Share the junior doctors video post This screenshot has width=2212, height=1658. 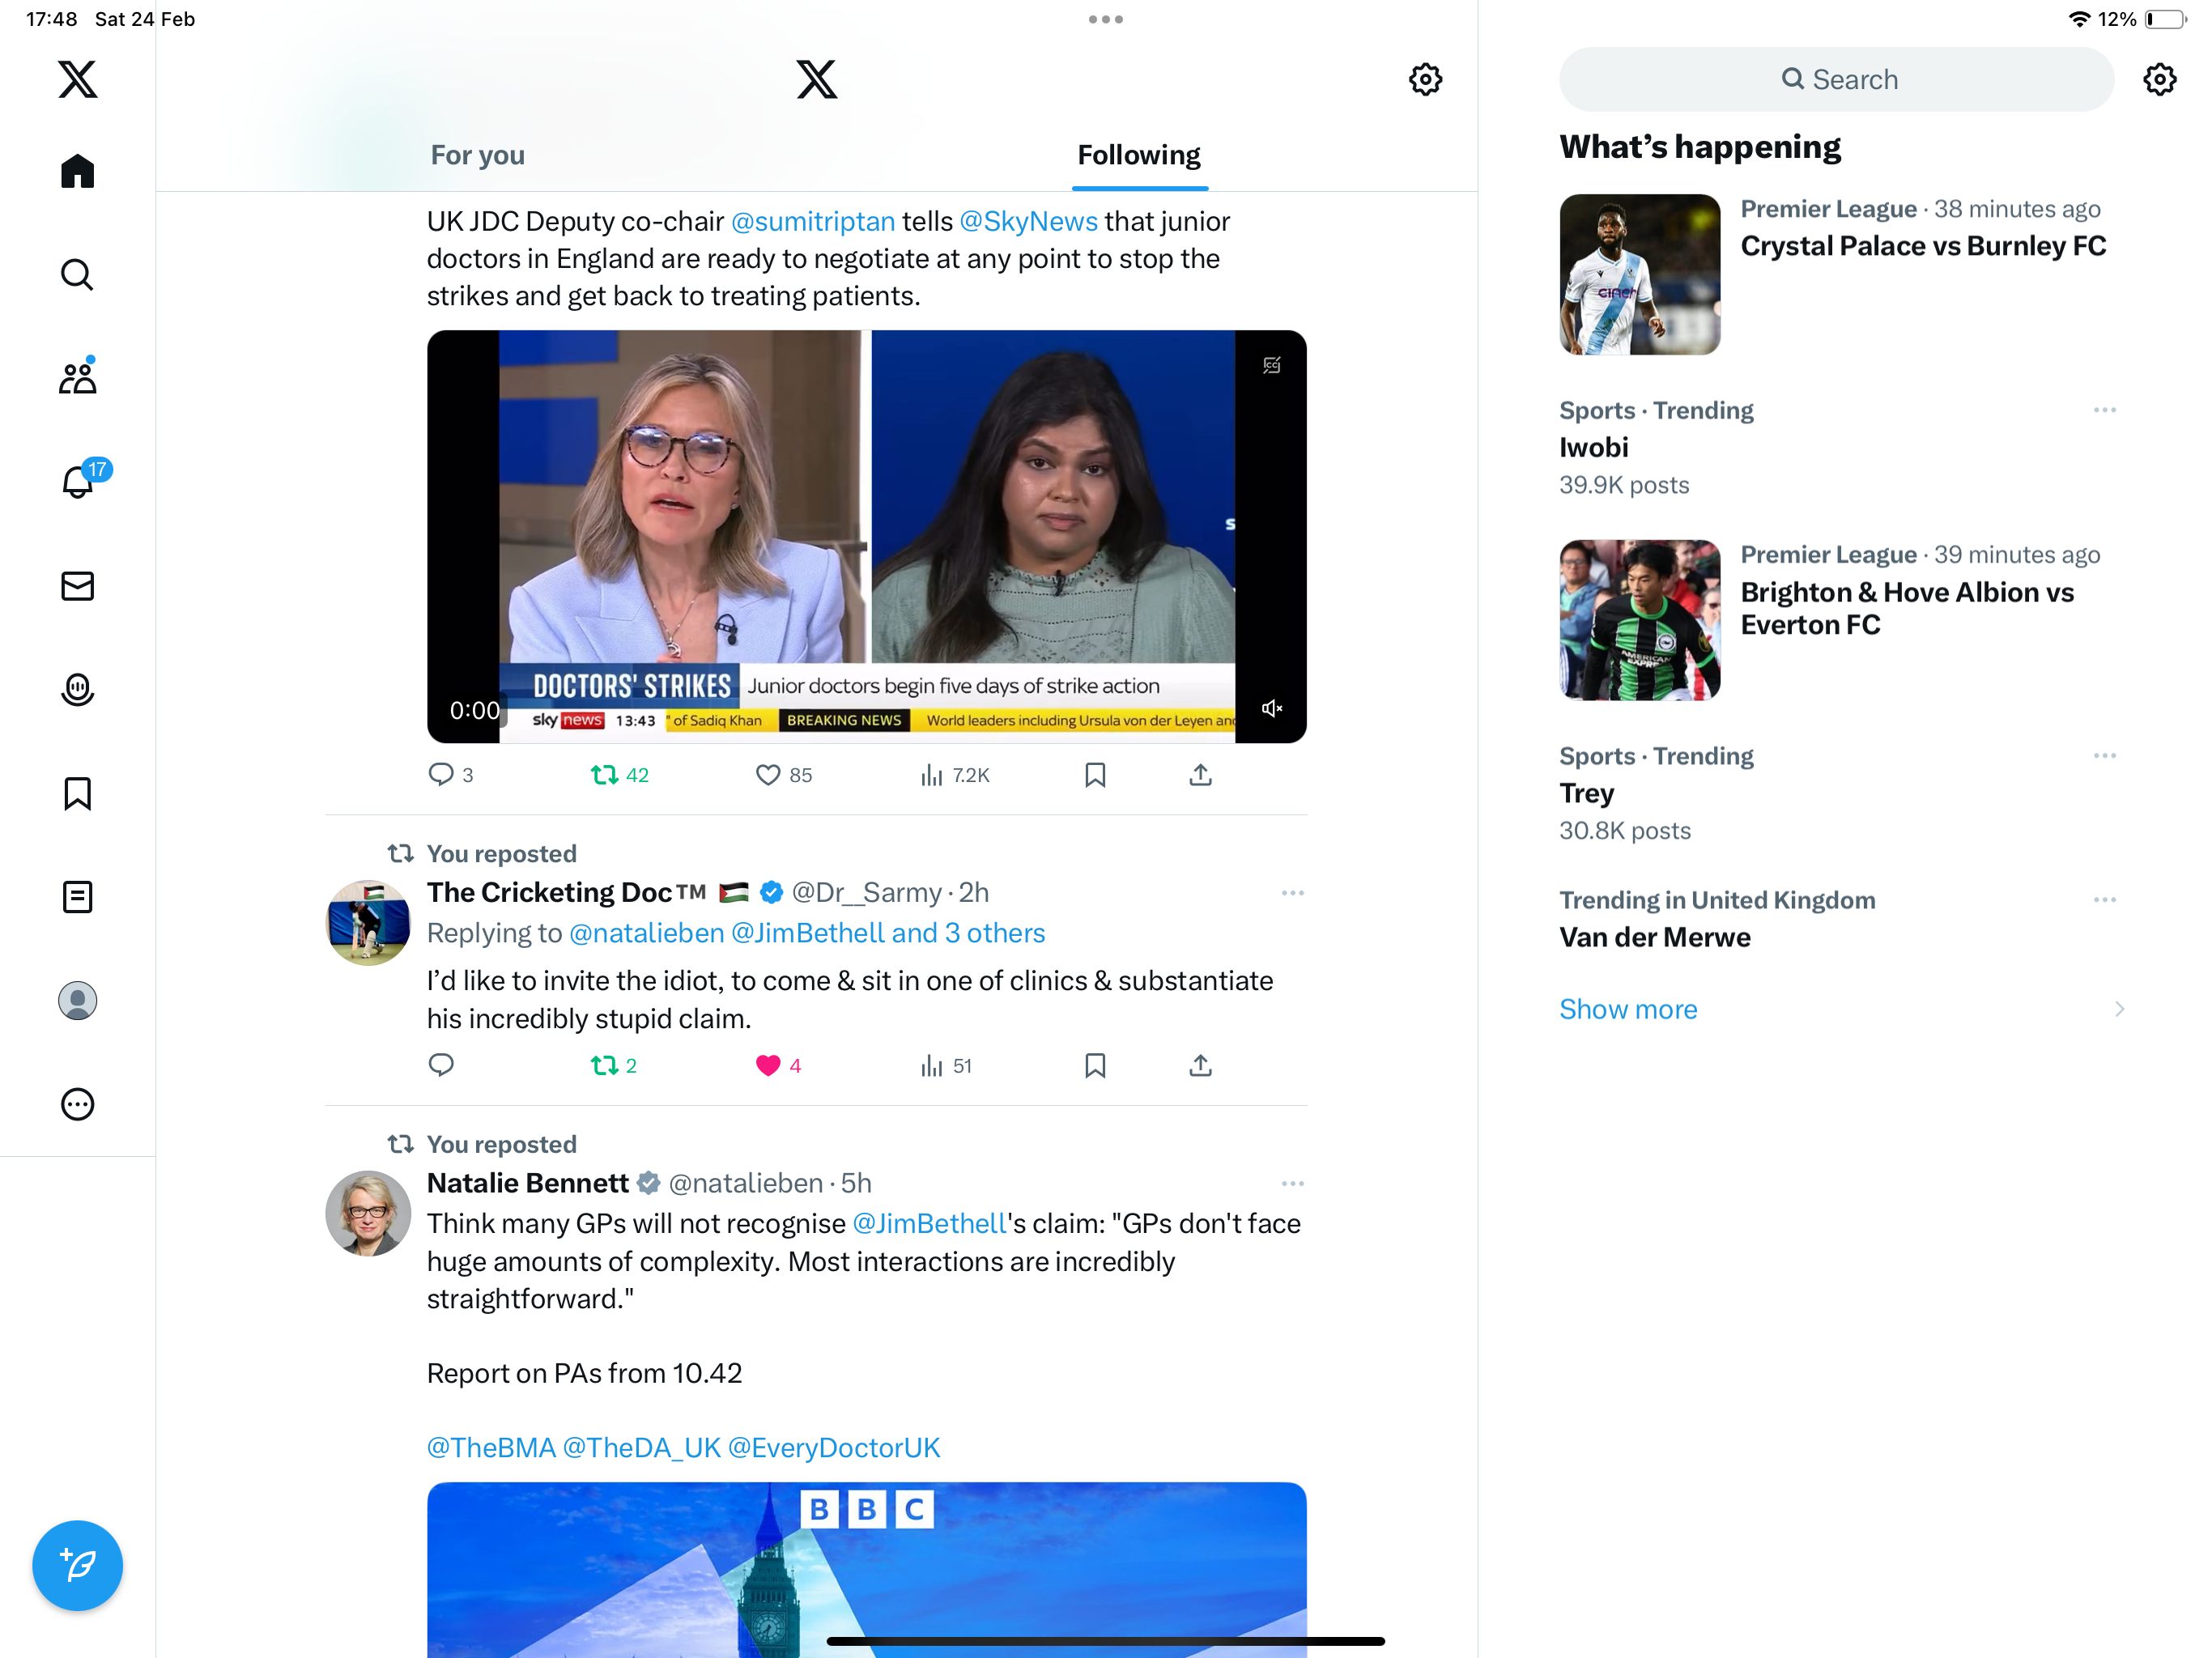click(1200, 775)
